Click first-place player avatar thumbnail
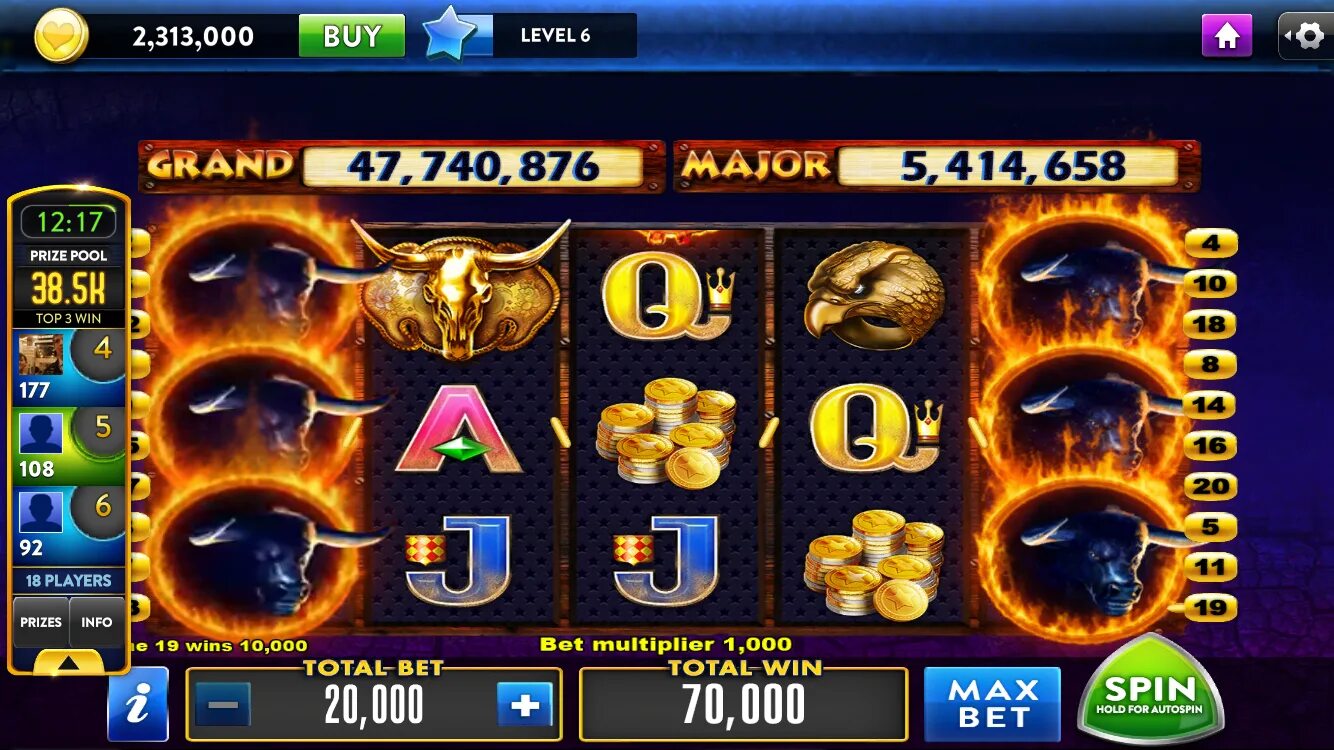 (x=41, y=354)
